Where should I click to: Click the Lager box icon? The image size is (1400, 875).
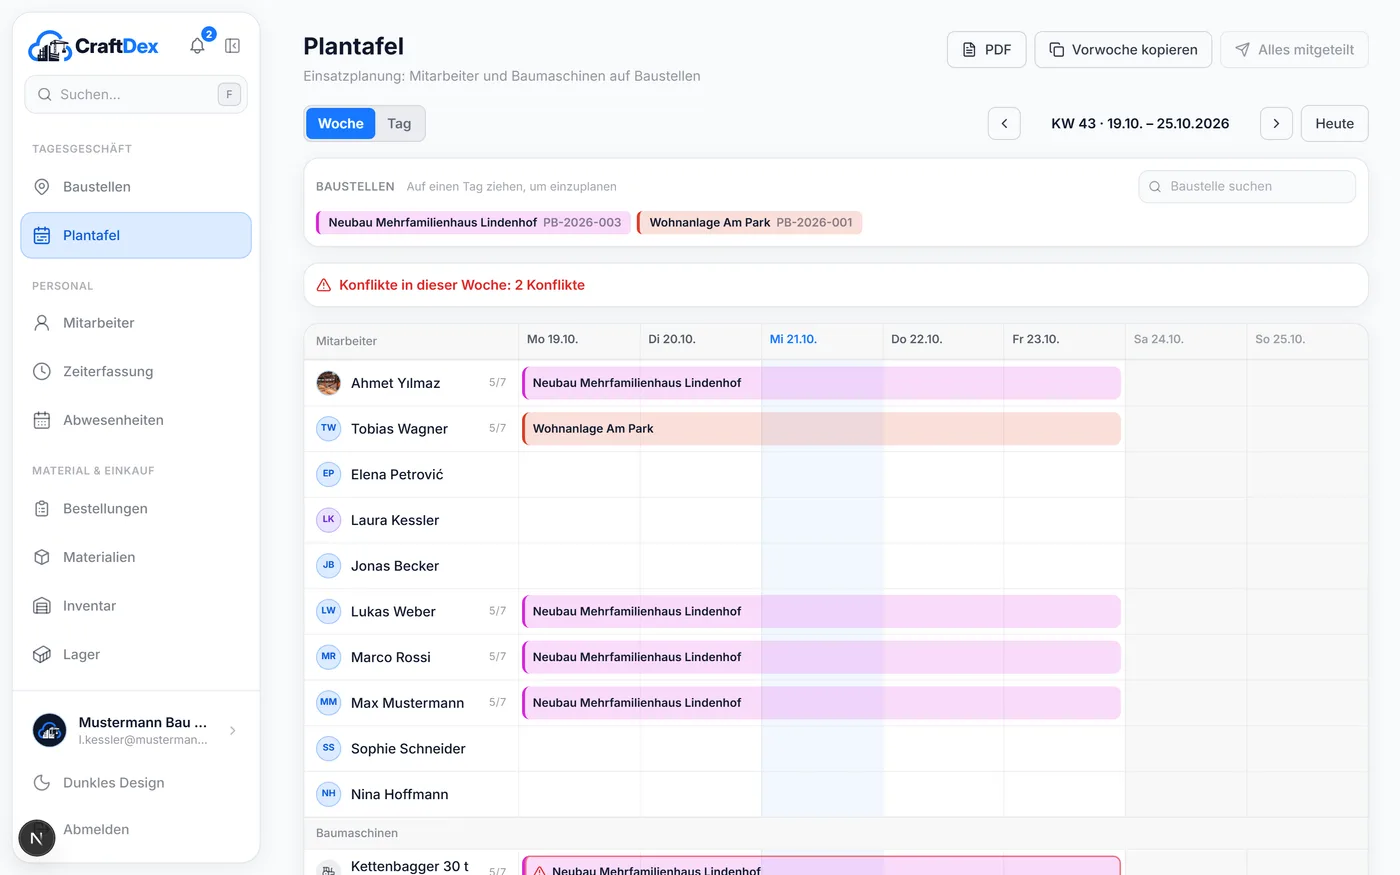(x=42, y=655)
